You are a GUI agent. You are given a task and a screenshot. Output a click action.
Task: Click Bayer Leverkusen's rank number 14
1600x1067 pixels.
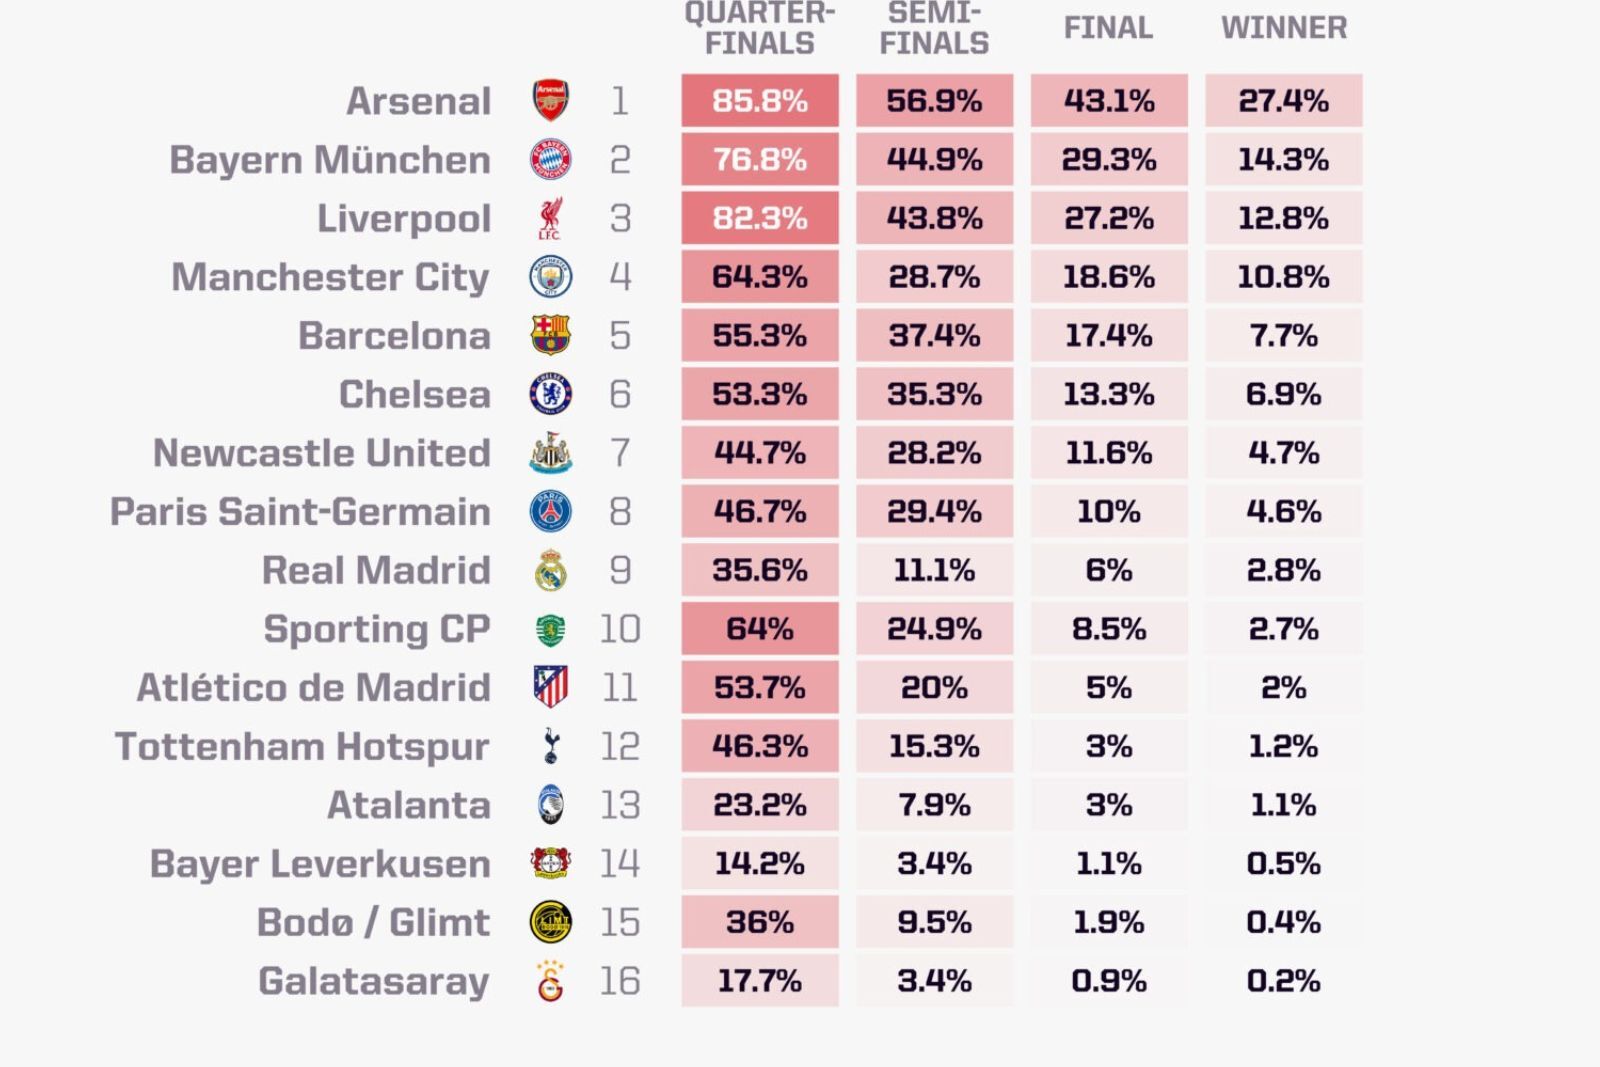pos(620,864)
